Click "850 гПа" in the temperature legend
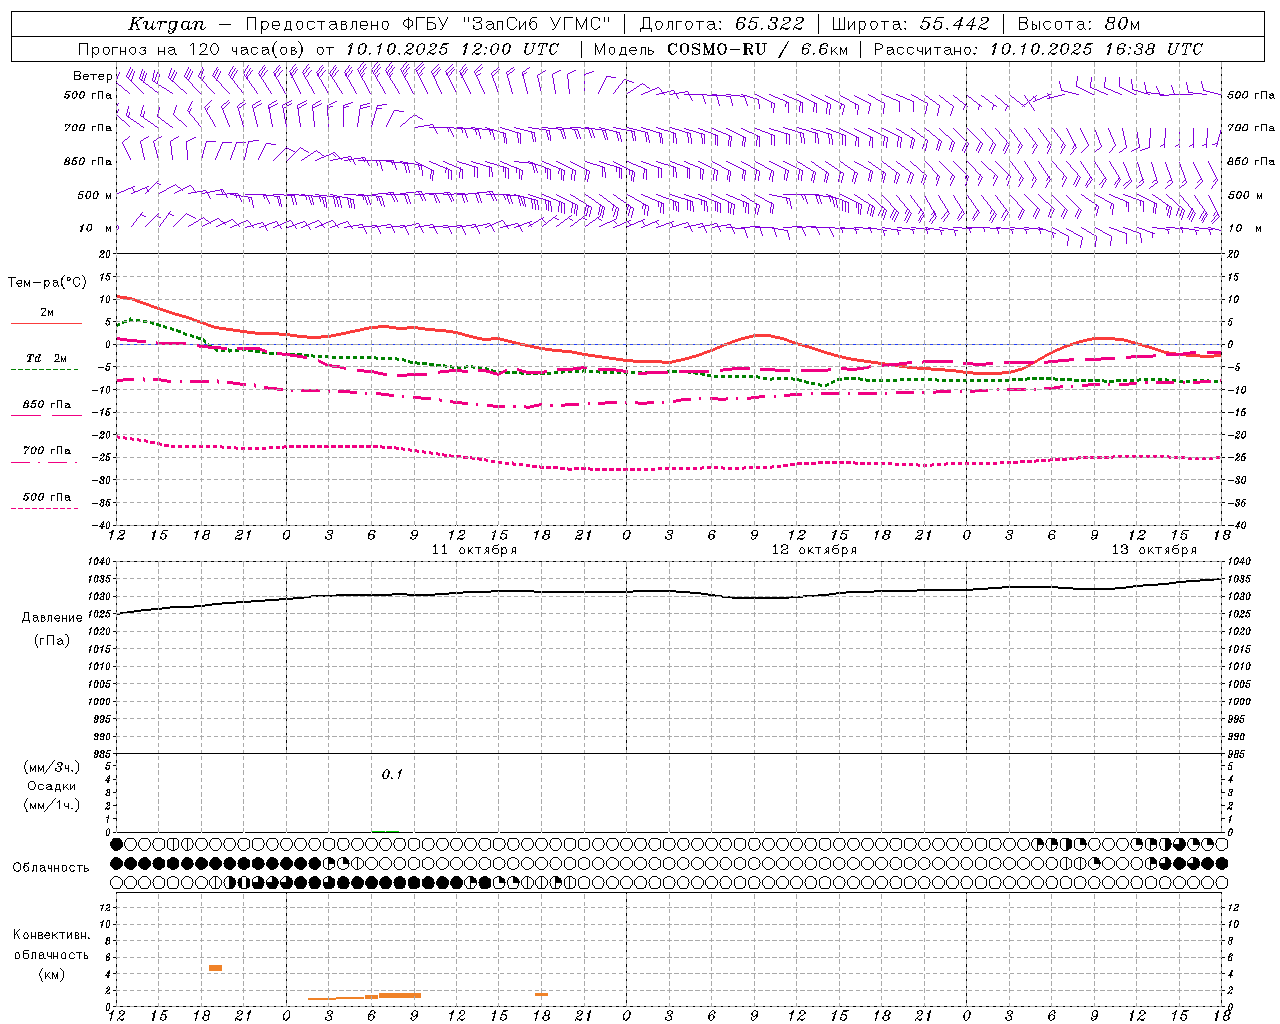Screen dimensions: 1280x1024 [x=47, y=405]
